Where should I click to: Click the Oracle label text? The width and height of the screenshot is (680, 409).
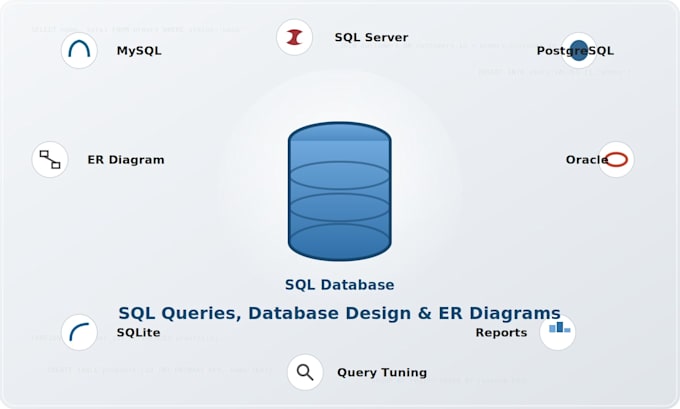(x=587, y=160)
